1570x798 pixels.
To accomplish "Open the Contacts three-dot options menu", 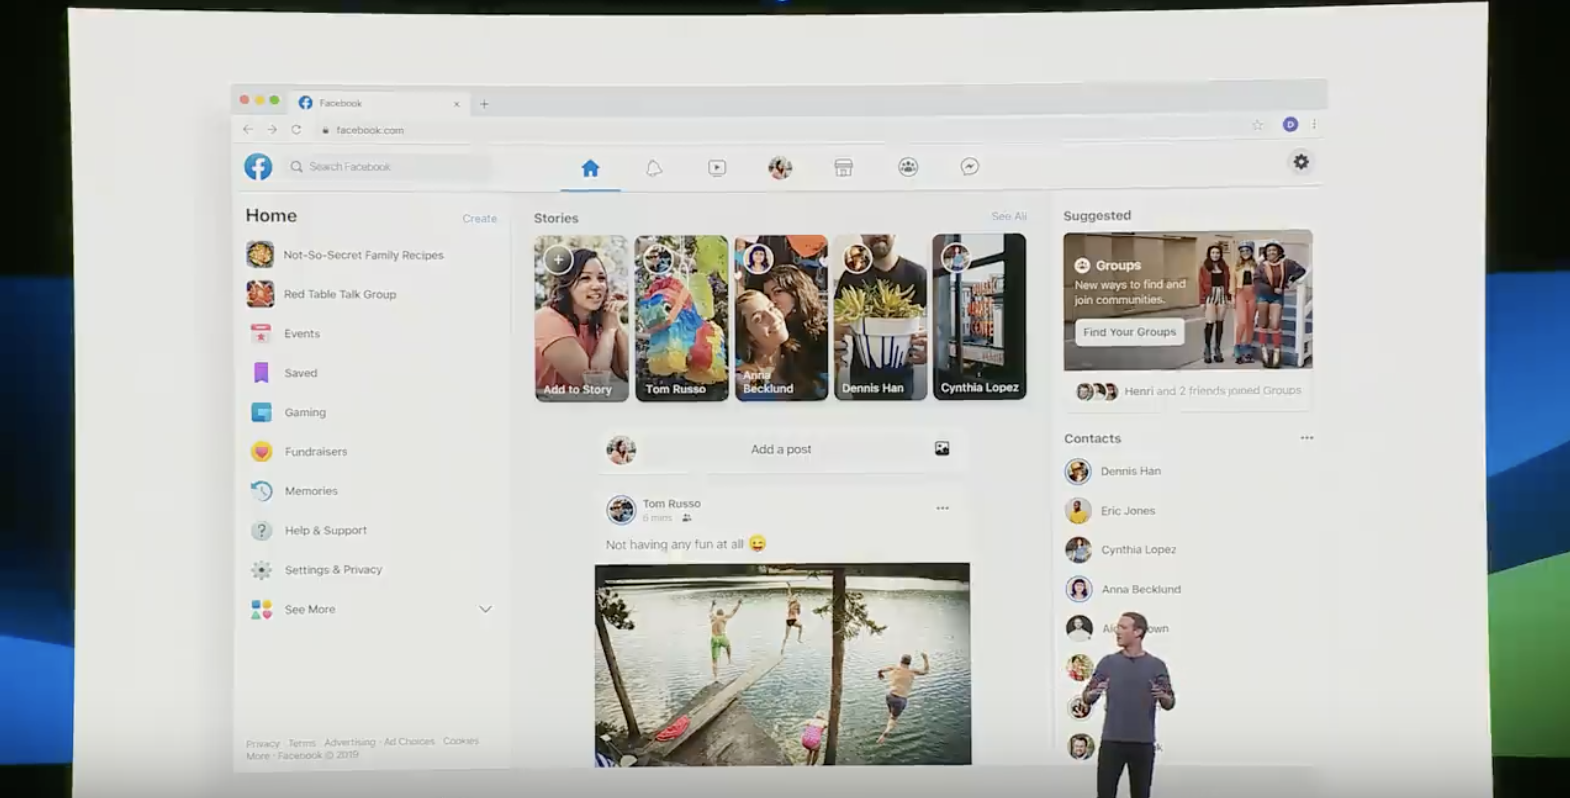I will click(1306, 438).
